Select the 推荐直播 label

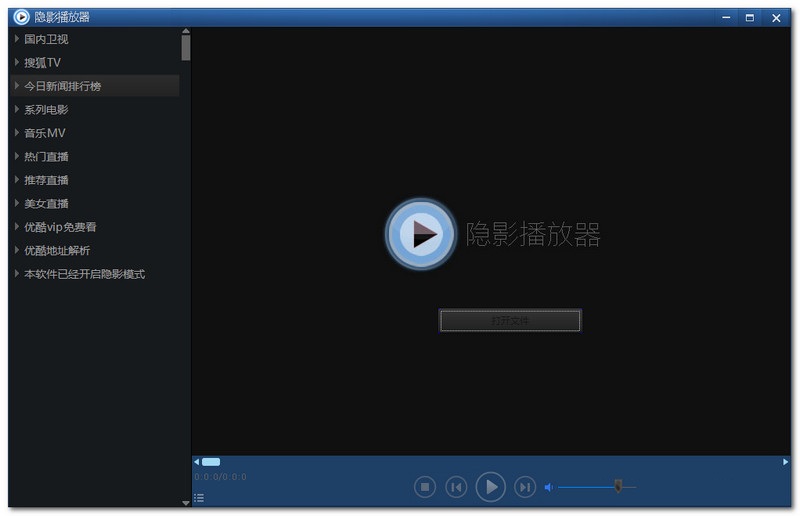coord(46,180)
